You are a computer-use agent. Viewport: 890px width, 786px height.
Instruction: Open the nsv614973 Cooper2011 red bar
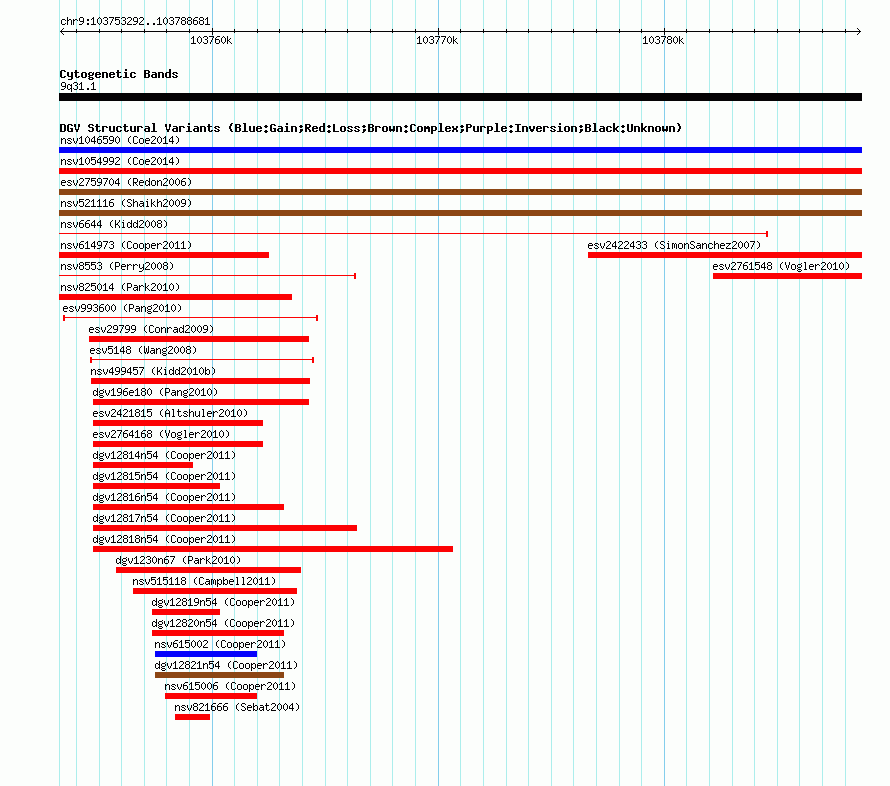tap(164, 255)
